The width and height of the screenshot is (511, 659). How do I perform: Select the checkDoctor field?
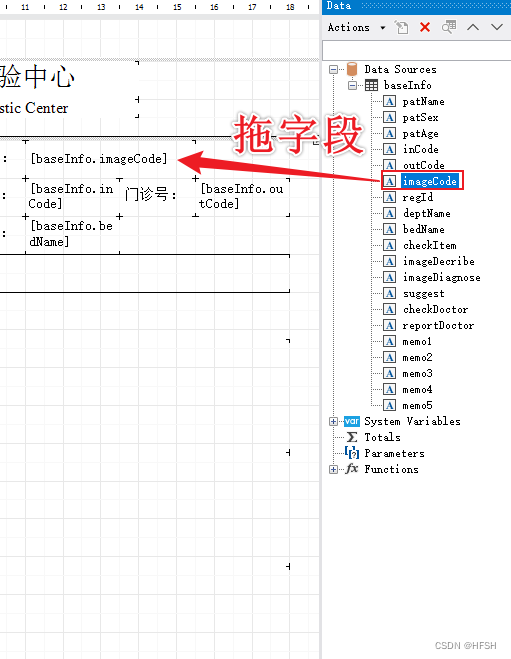pos(435,310)
